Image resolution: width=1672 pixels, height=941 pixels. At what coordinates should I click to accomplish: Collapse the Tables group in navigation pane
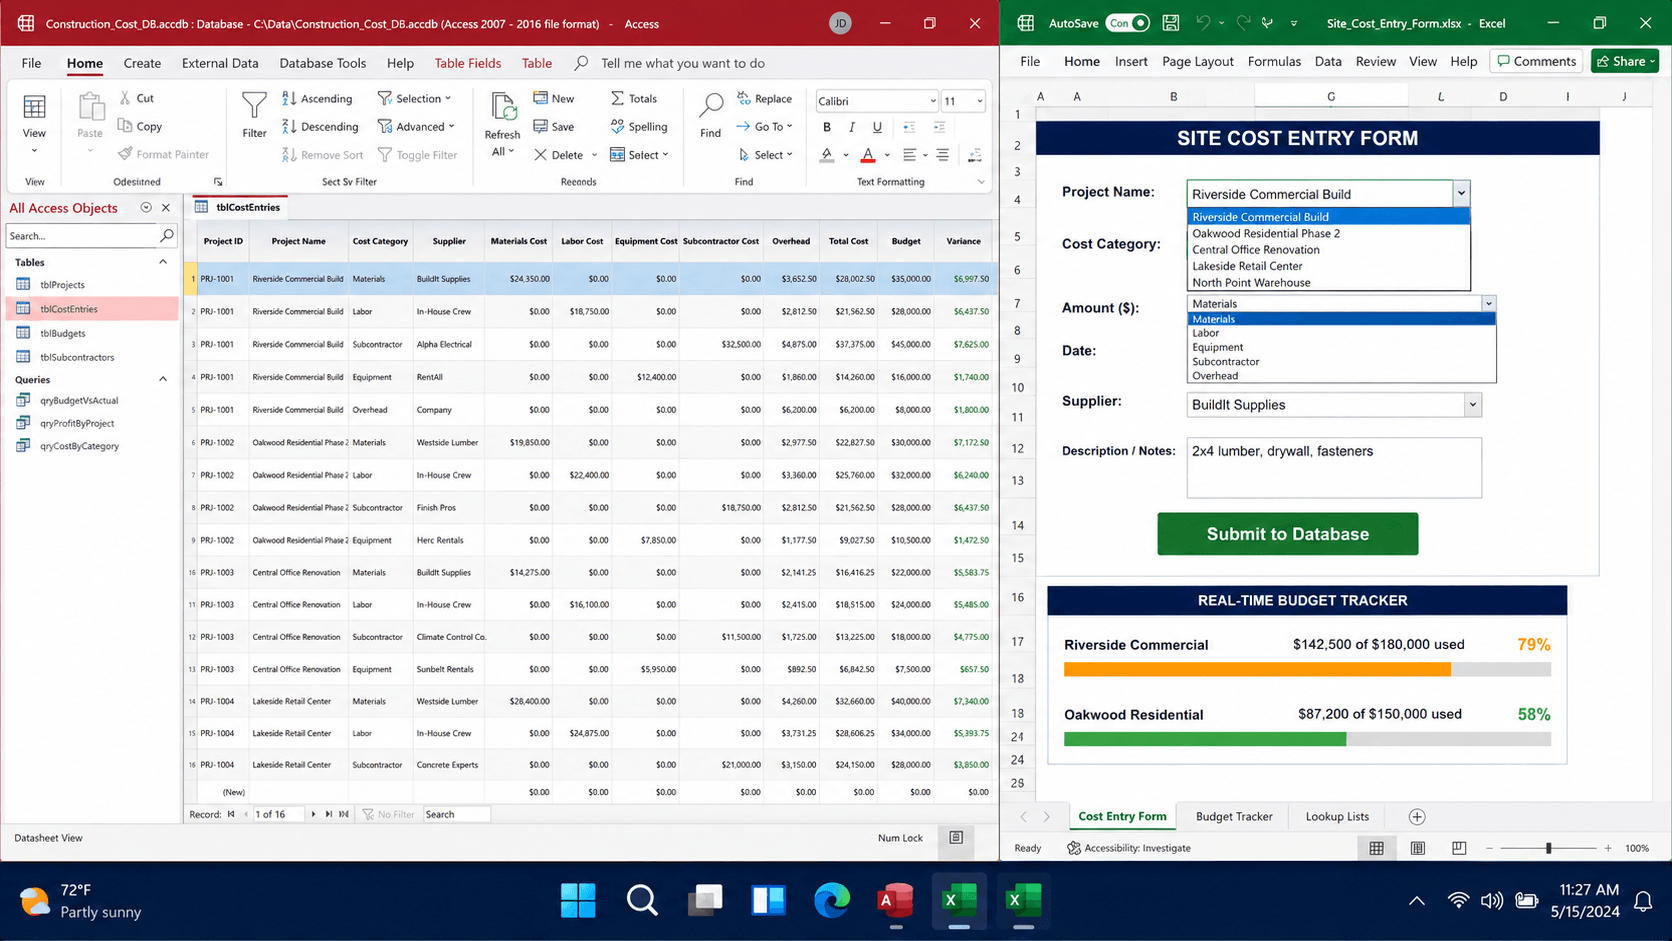(x=163, y=262)
